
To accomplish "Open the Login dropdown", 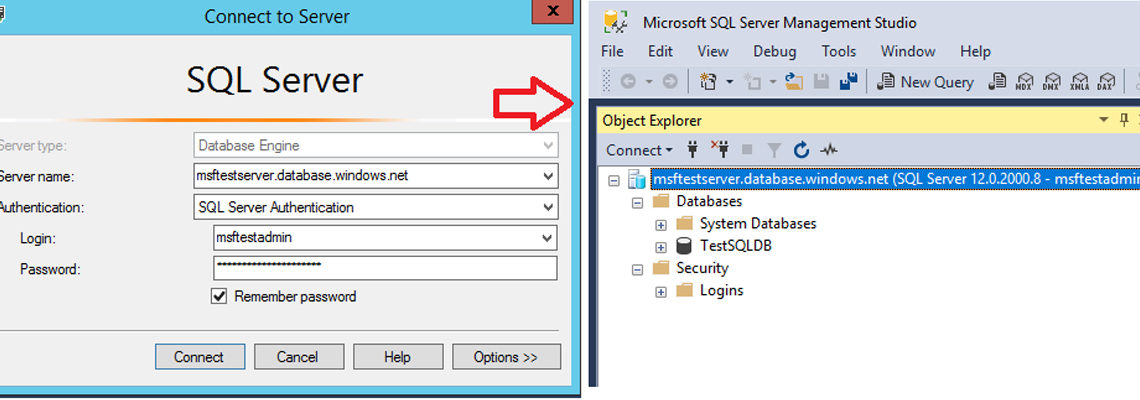I will click(x=547, y=238).
